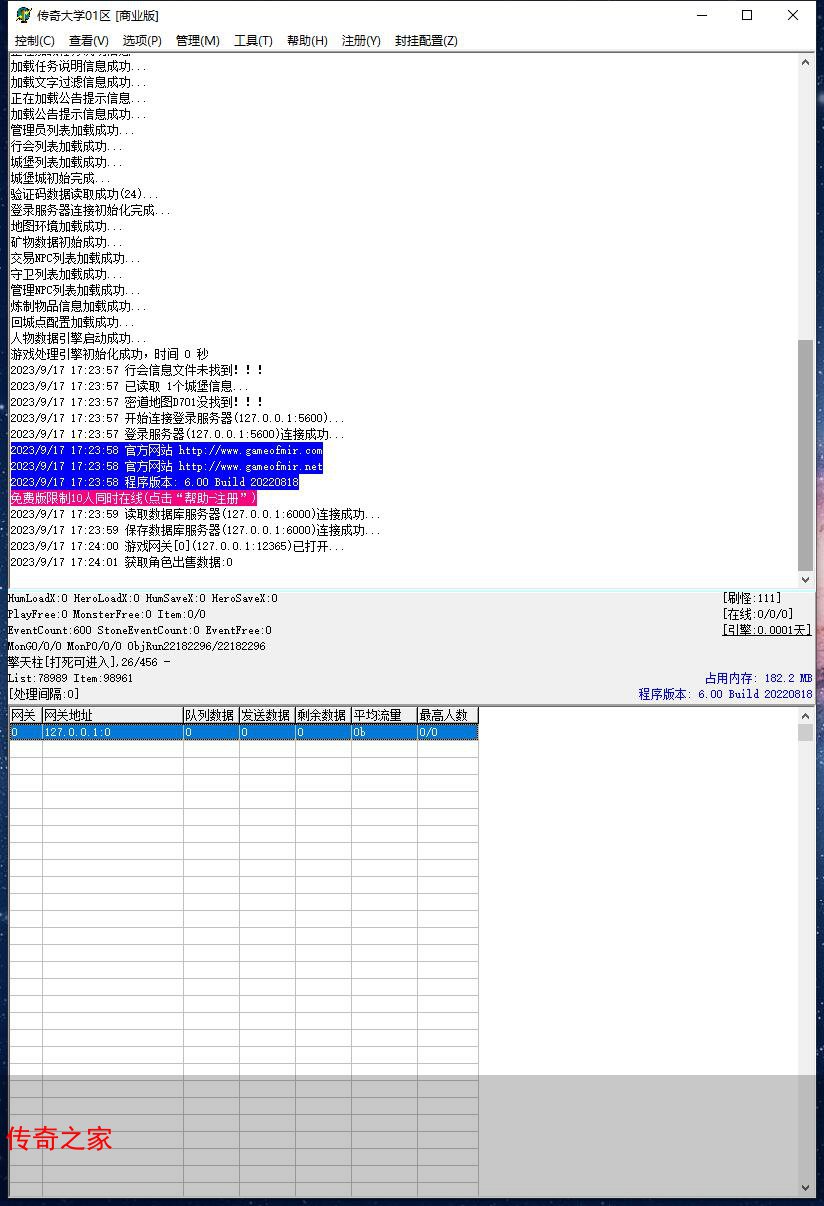Screen dimensions: 824x1206
Task: Click the pink free version limit notice
Action: tap(133, 498)
